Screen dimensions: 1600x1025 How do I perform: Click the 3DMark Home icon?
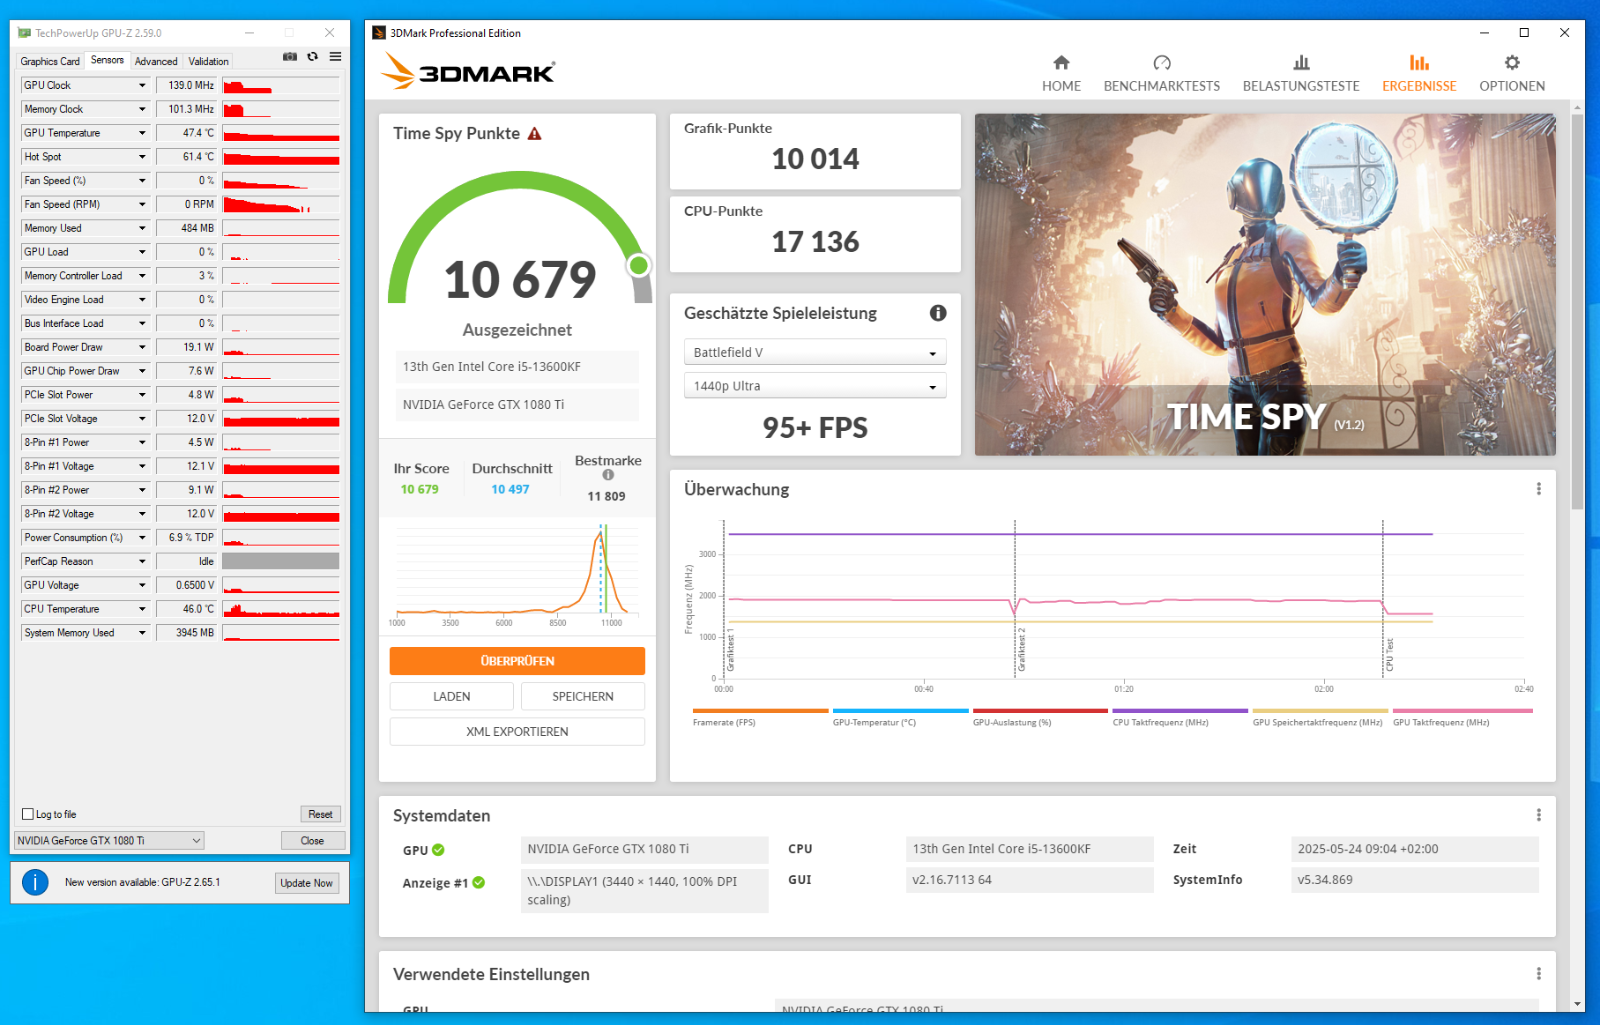(1061, 63)
